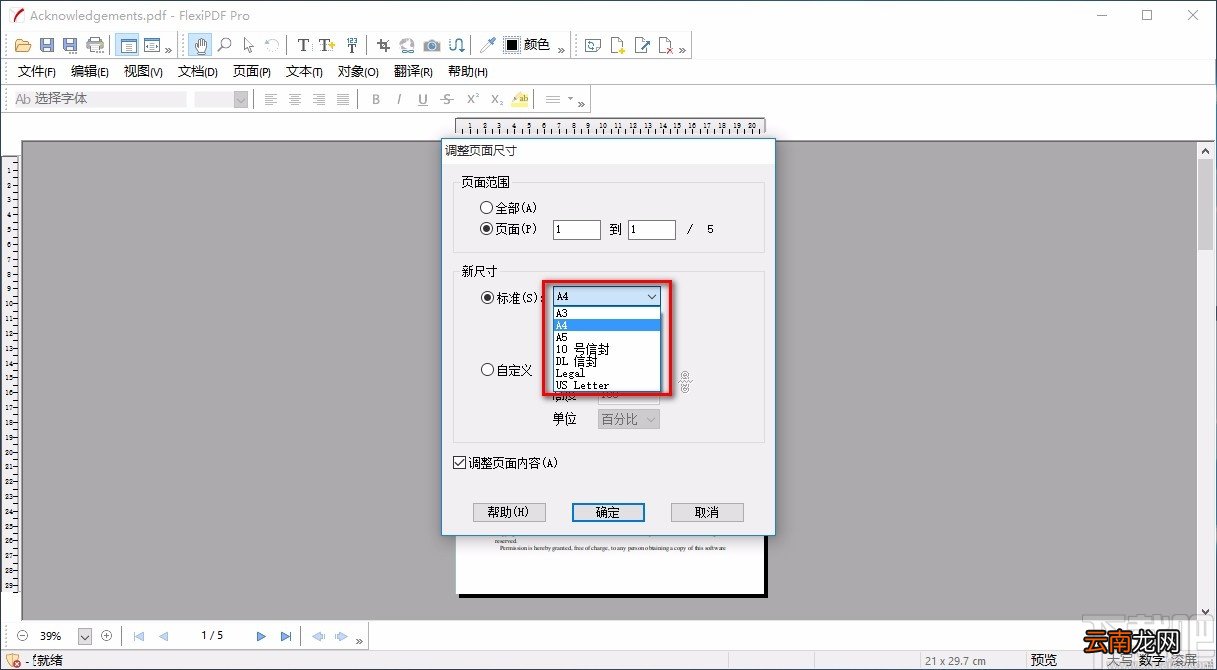Select the 全部(A) radio button
This screenshot has width=1217, height=670.
(x=487, y=208)
